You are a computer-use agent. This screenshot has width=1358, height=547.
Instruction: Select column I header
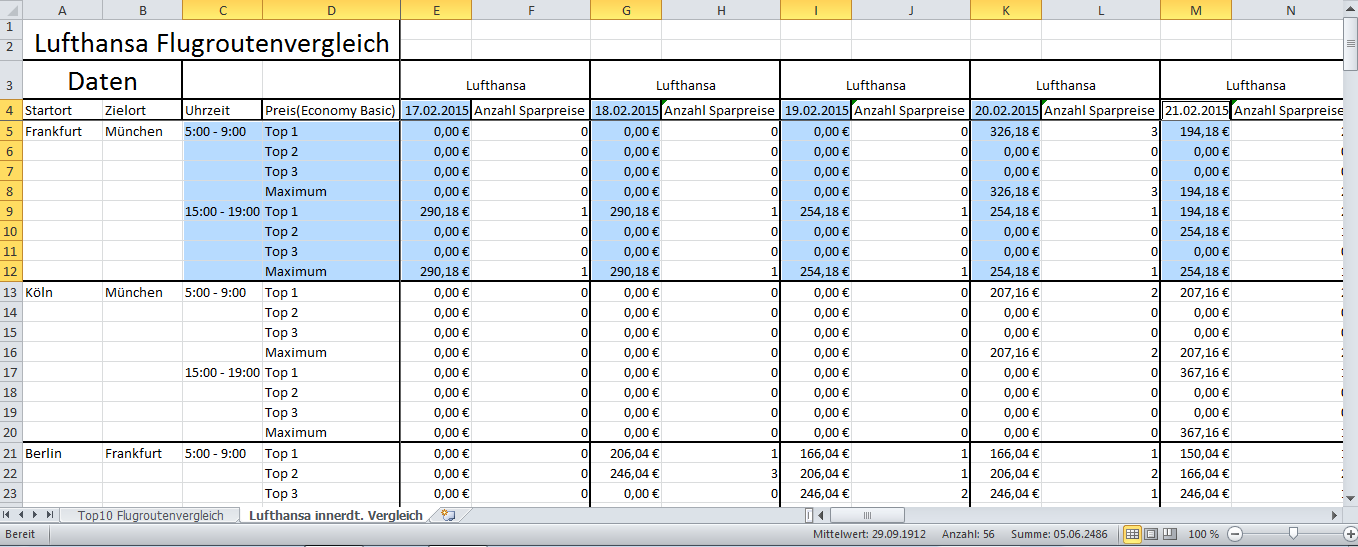[x=816, y=10]
